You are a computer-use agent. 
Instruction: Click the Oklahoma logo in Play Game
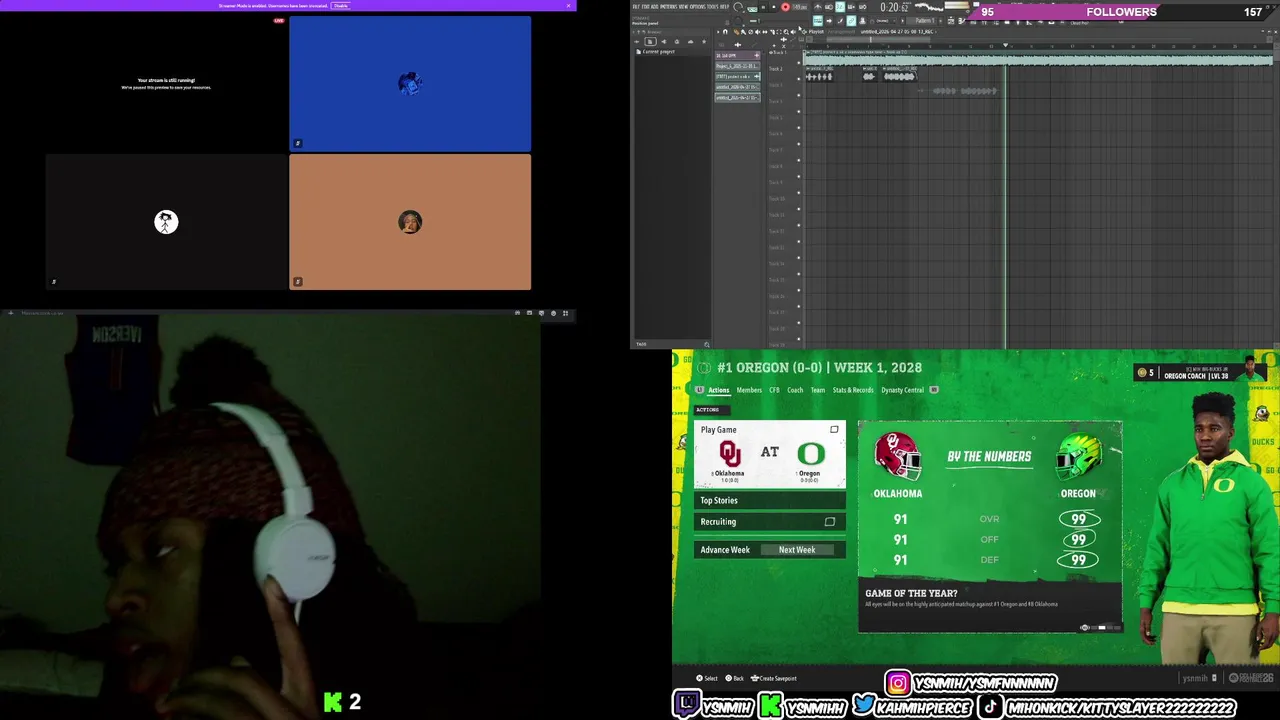(730, 453)
